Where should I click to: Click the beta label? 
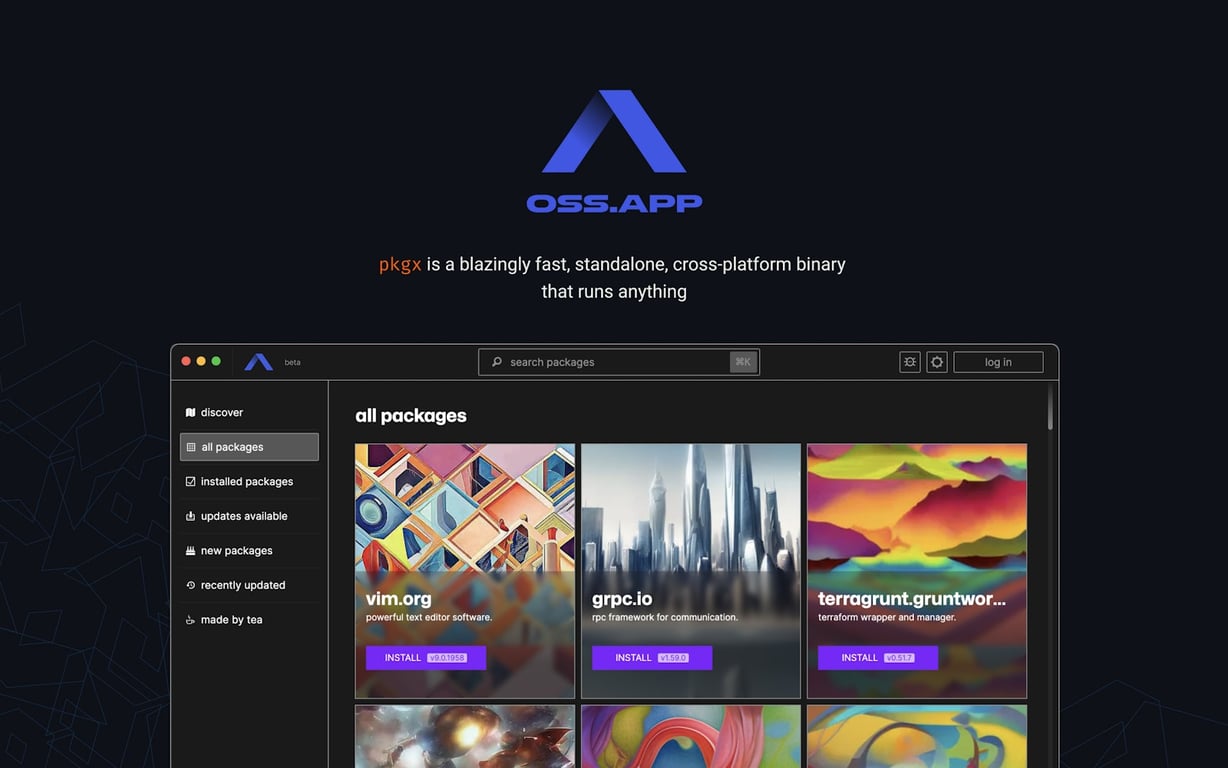pyautogui.click(x=292, y=362)
